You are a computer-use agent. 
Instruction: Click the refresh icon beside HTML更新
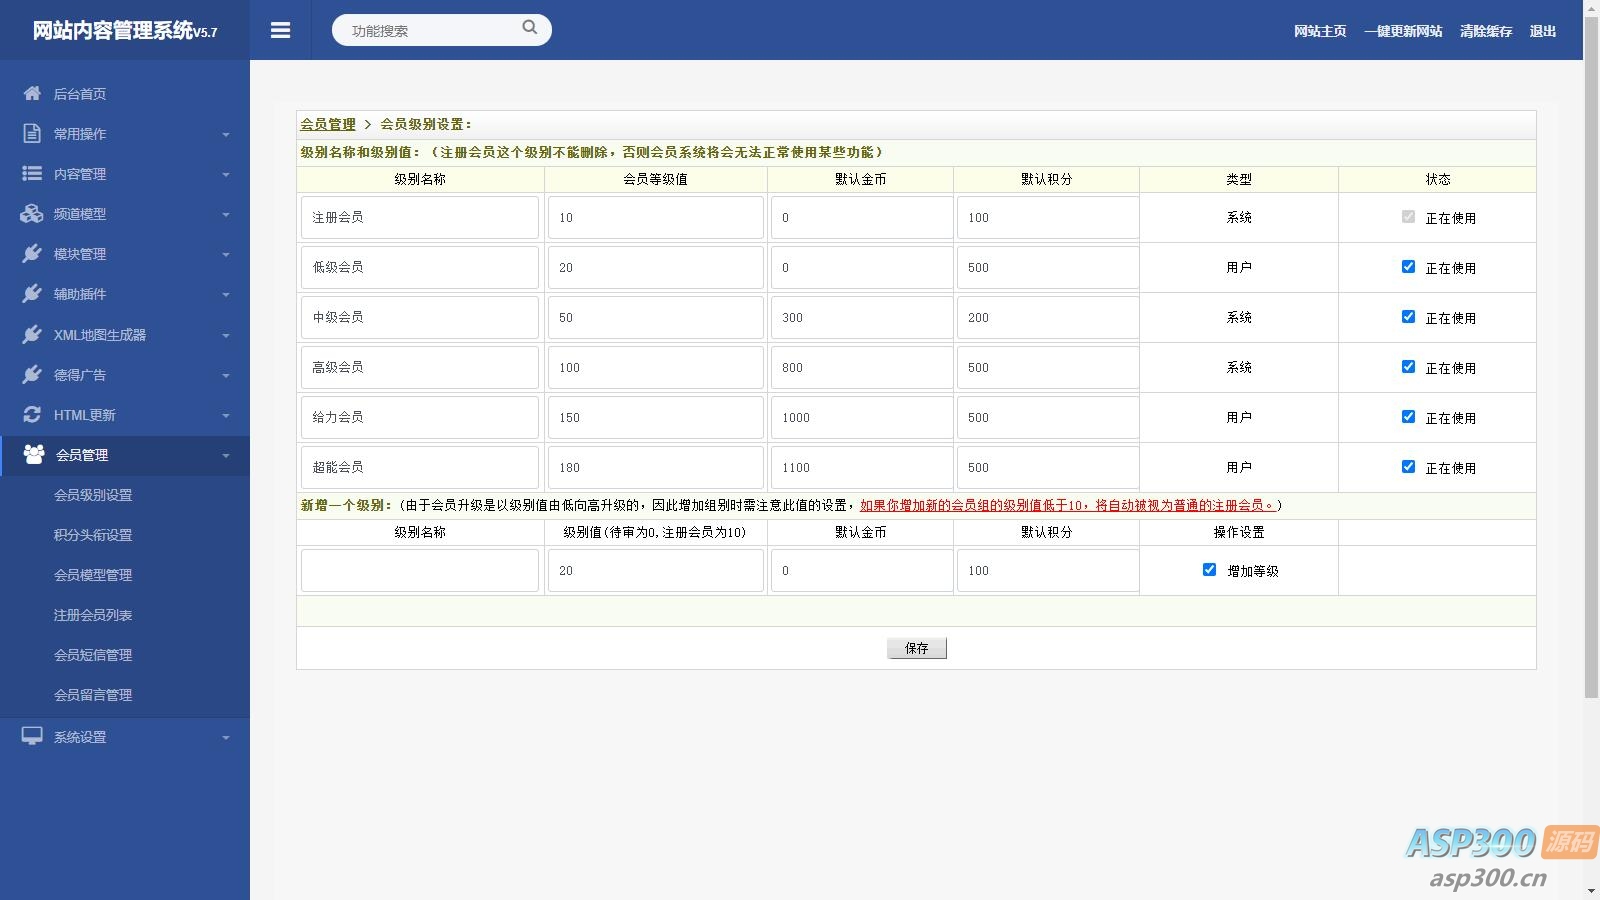[32, 414]
